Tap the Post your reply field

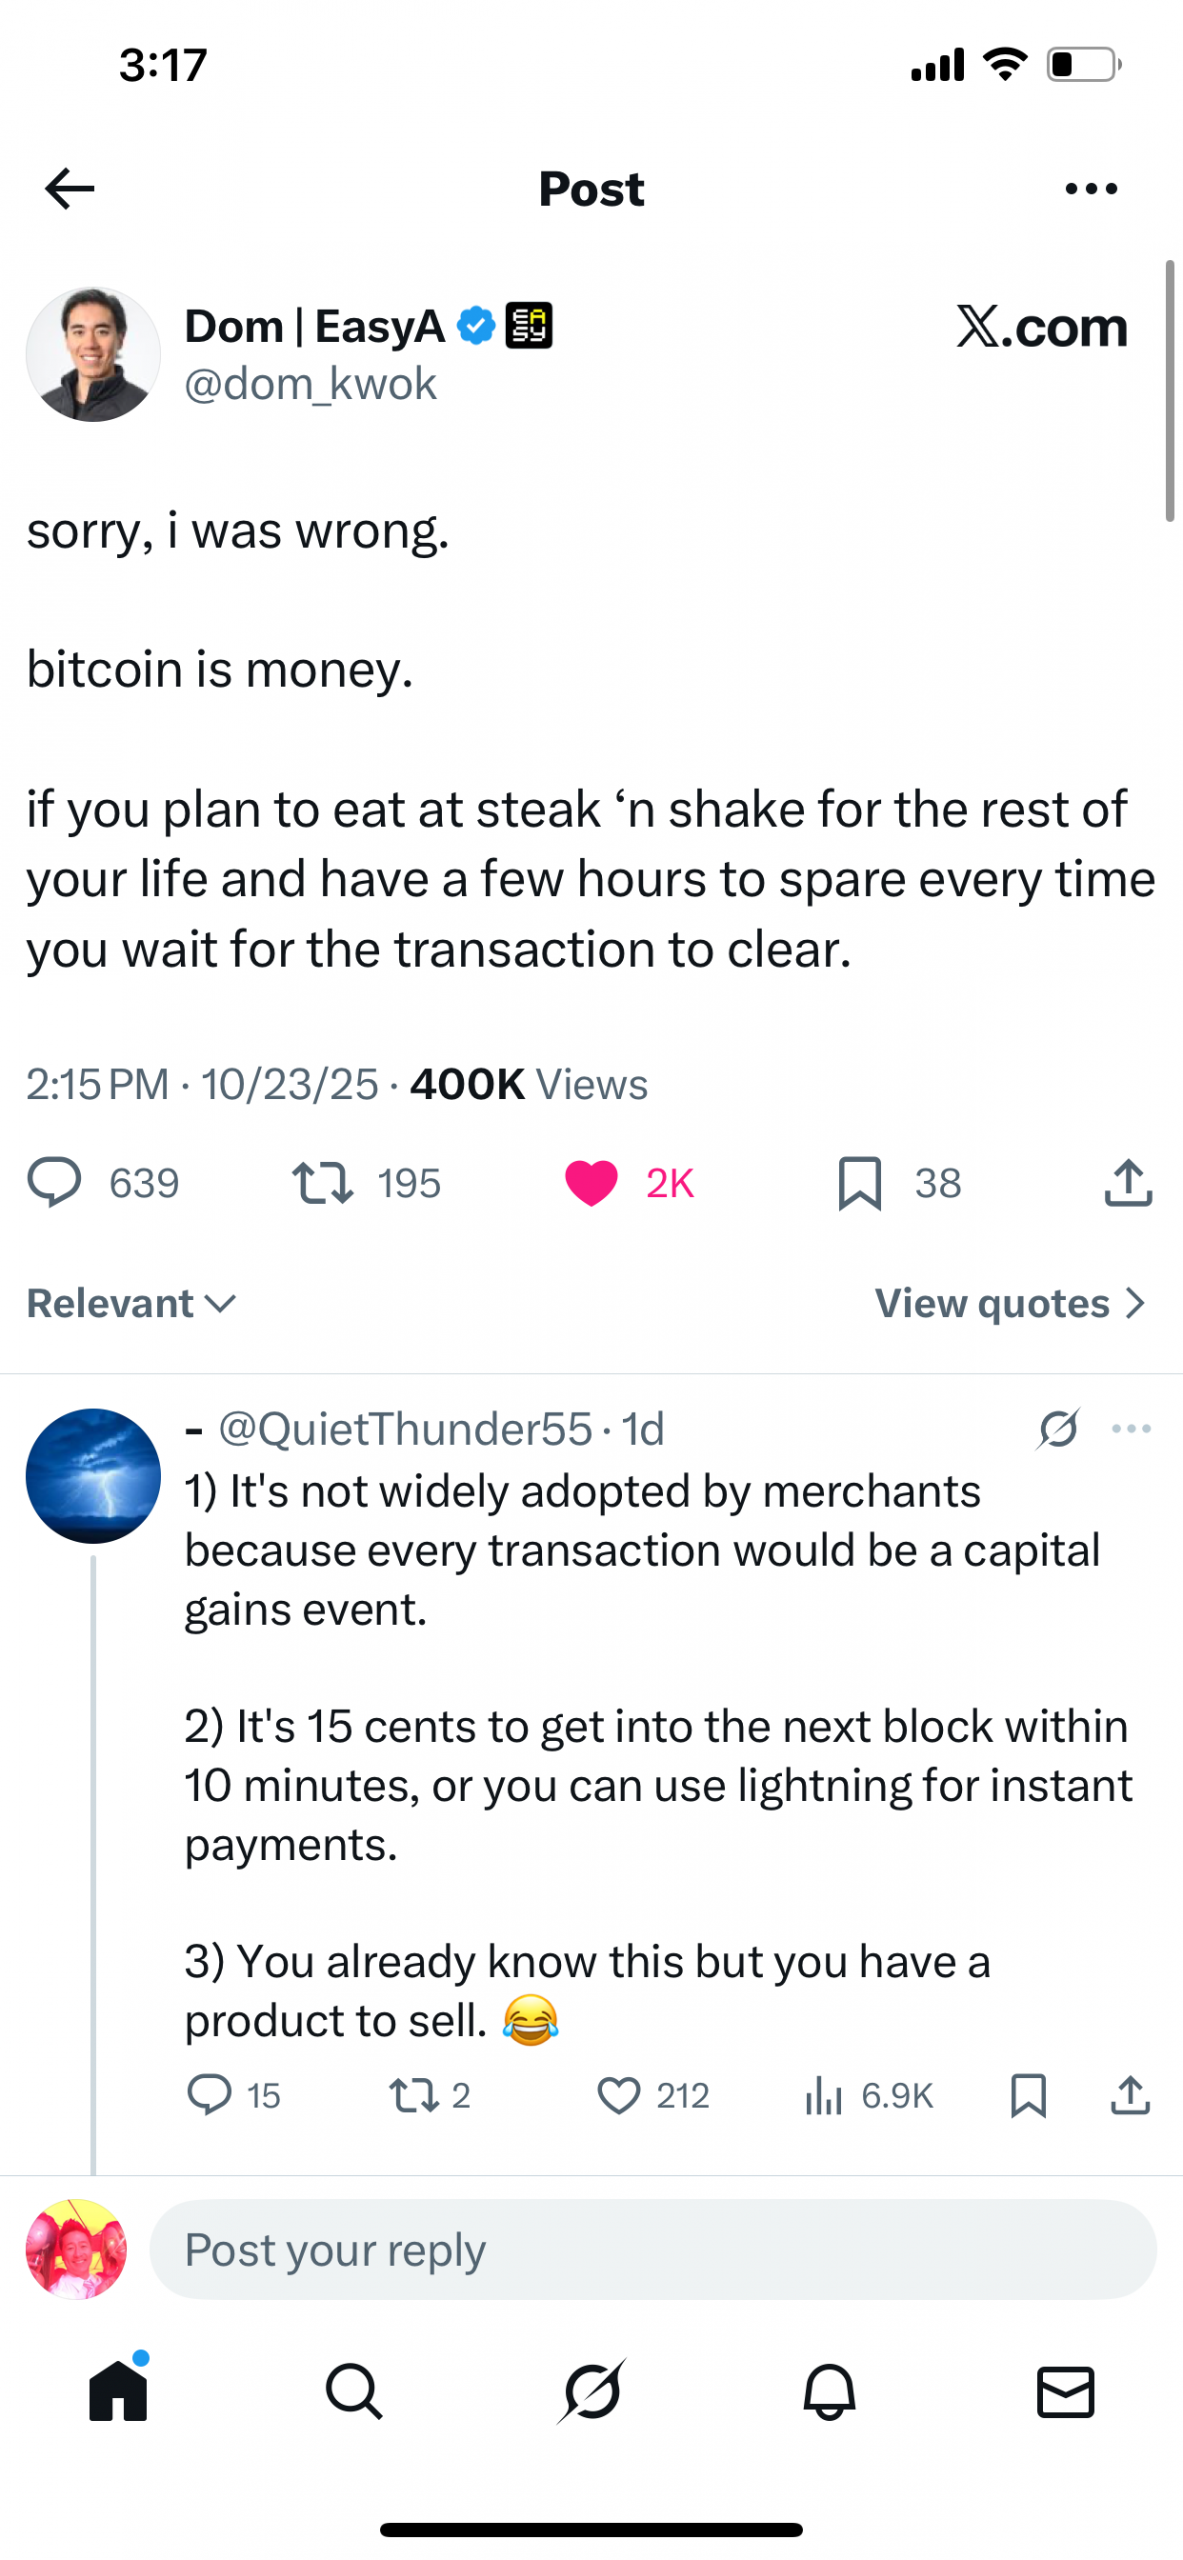tap(652, 2250)
